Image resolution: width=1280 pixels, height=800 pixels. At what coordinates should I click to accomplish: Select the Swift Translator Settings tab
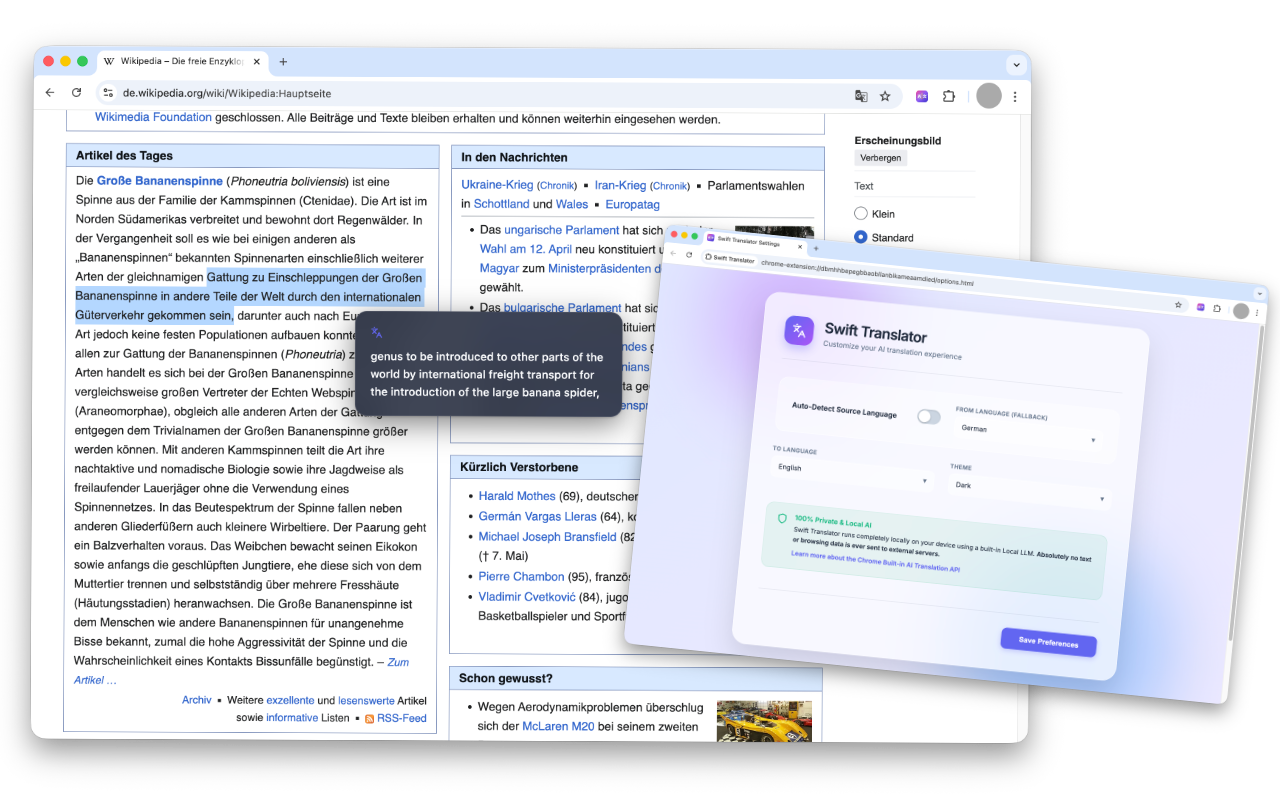tap(753, 241)
